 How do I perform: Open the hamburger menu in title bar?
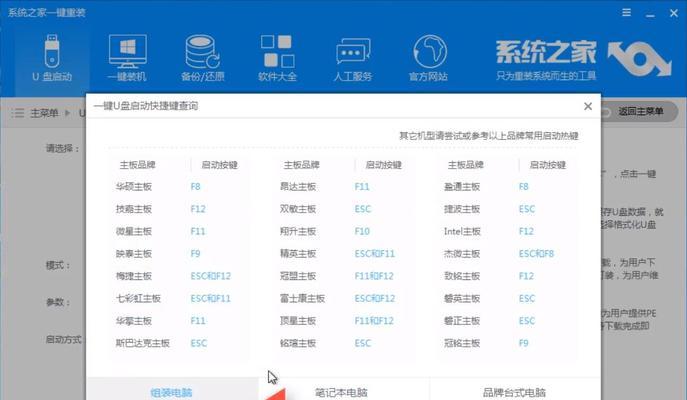627,12
